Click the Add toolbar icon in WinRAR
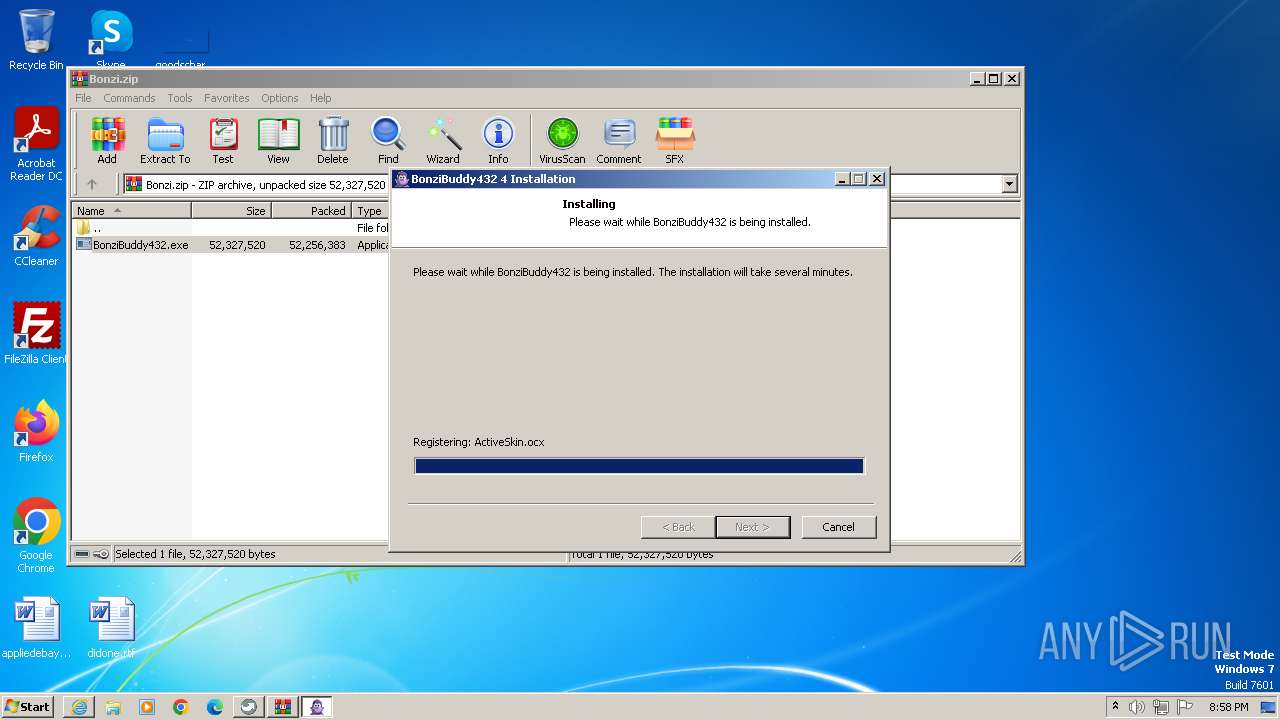 (x=107, y=140)
